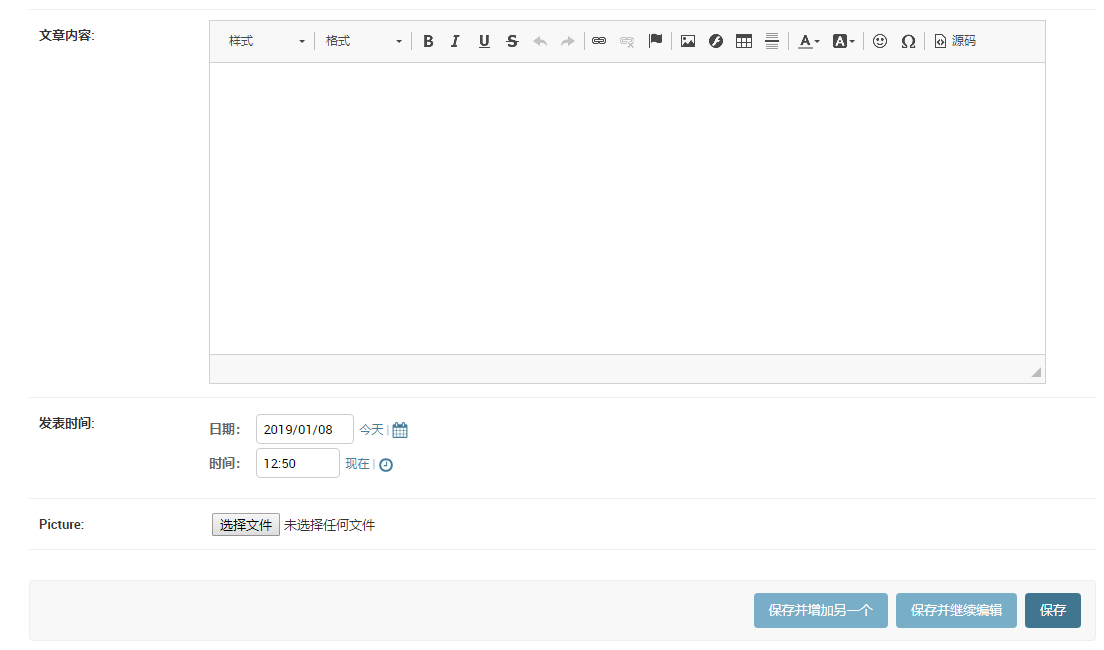Insert a hyperlink using the link icon

click(599, 41)
